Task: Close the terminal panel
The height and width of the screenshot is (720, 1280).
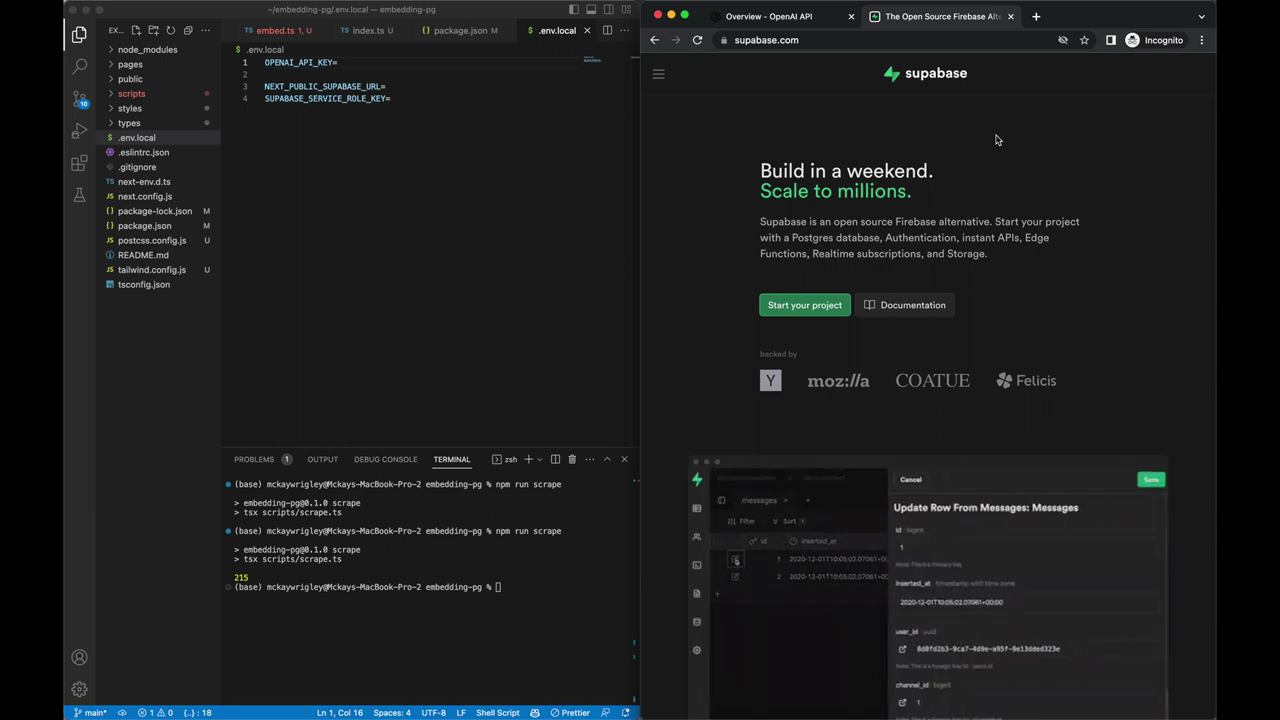Action: 624,459
